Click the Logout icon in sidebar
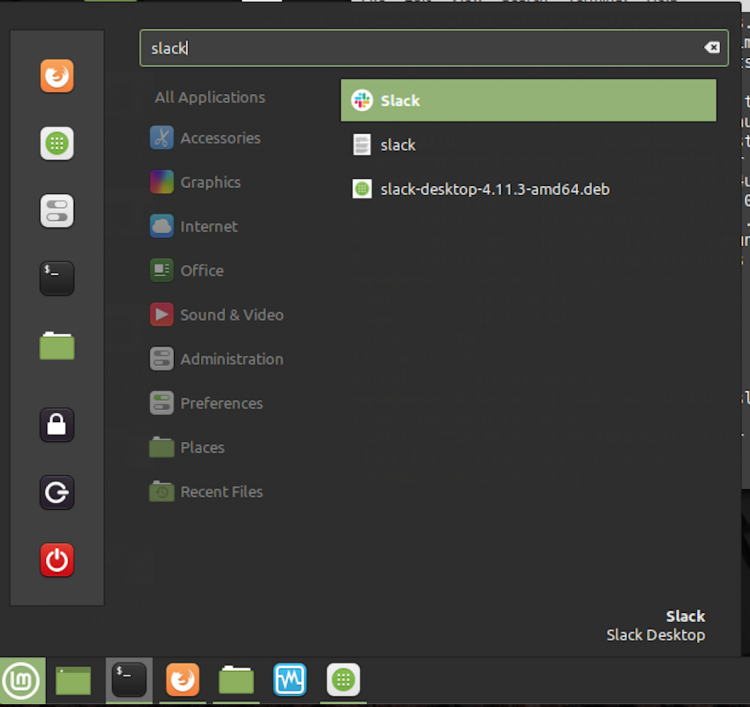 pos(57,492)
